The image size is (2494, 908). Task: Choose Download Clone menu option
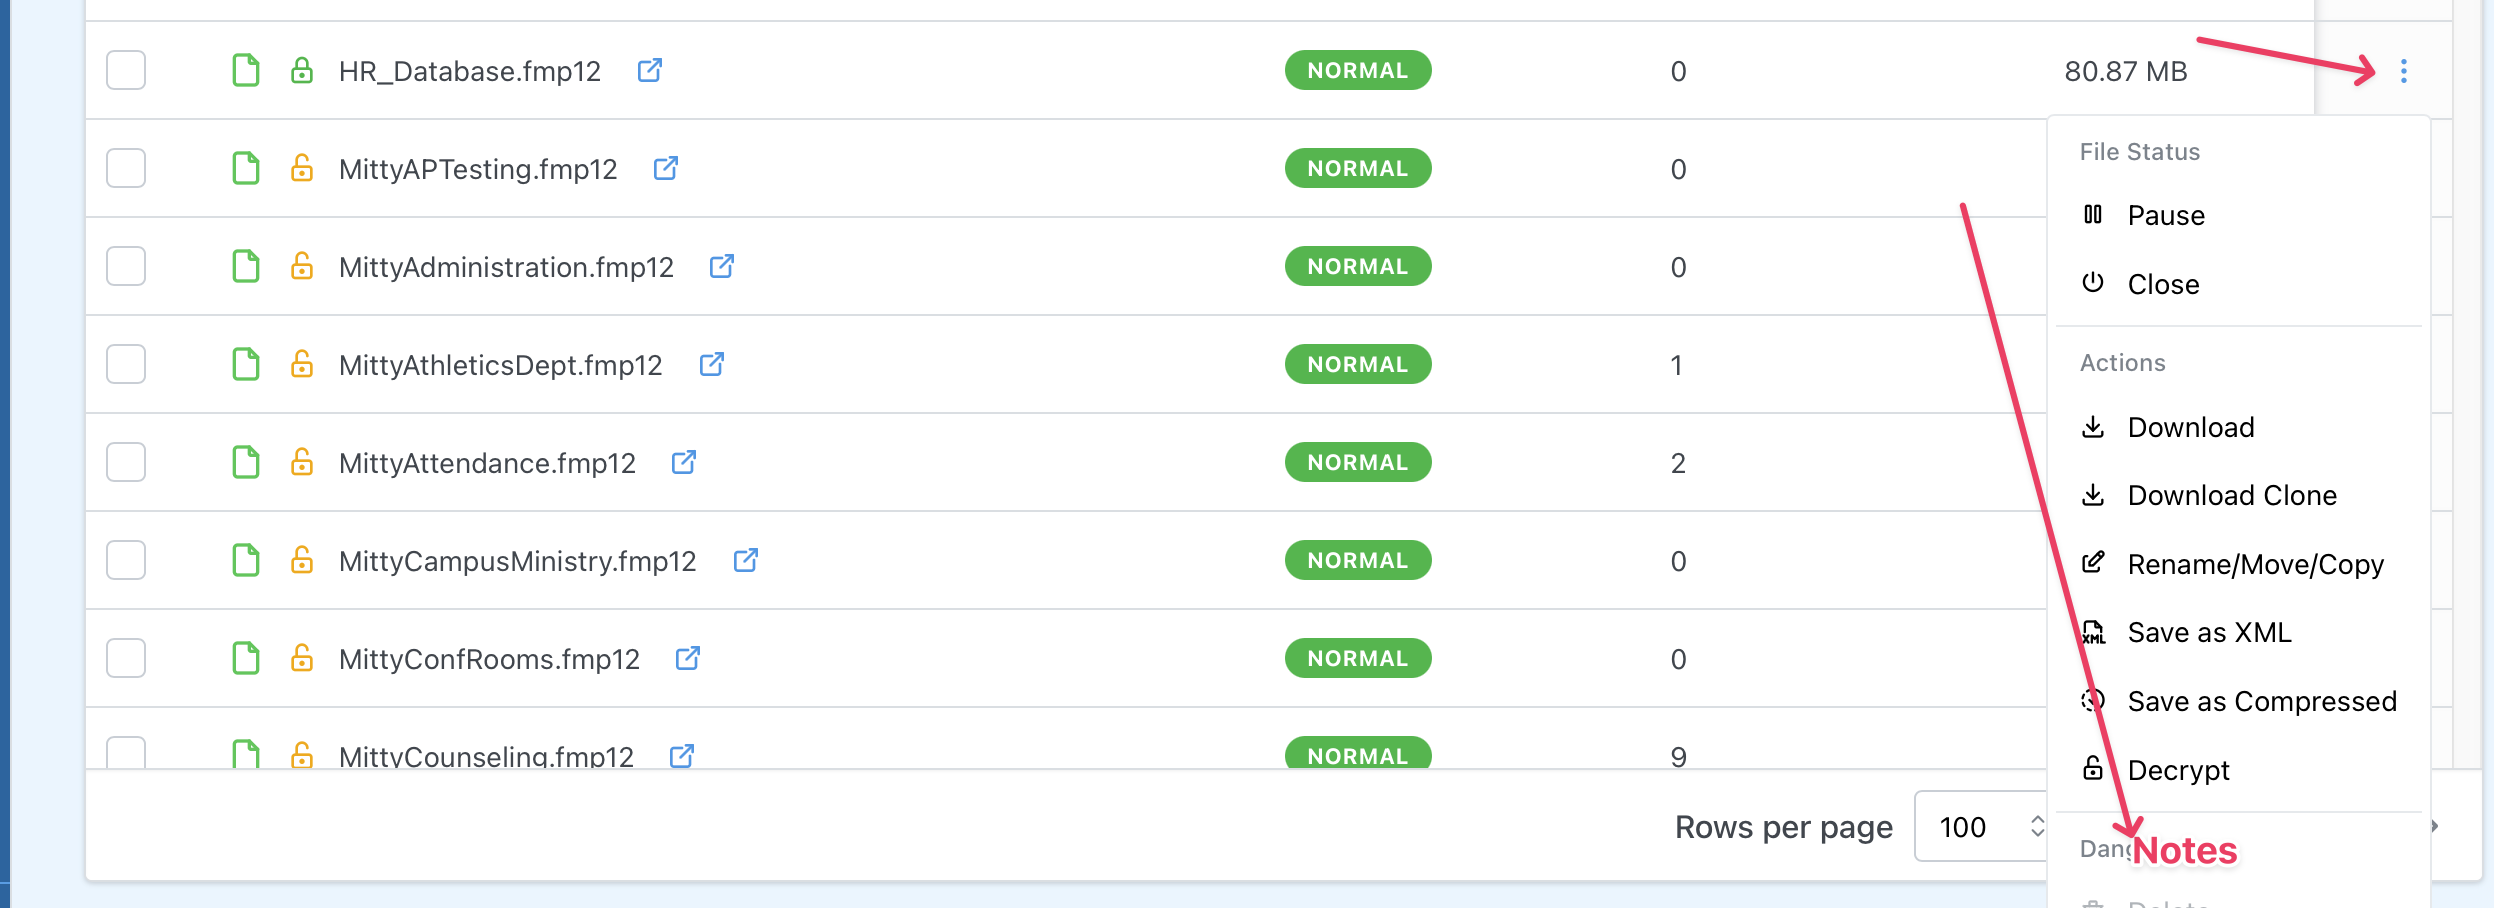coord(2231,496)
